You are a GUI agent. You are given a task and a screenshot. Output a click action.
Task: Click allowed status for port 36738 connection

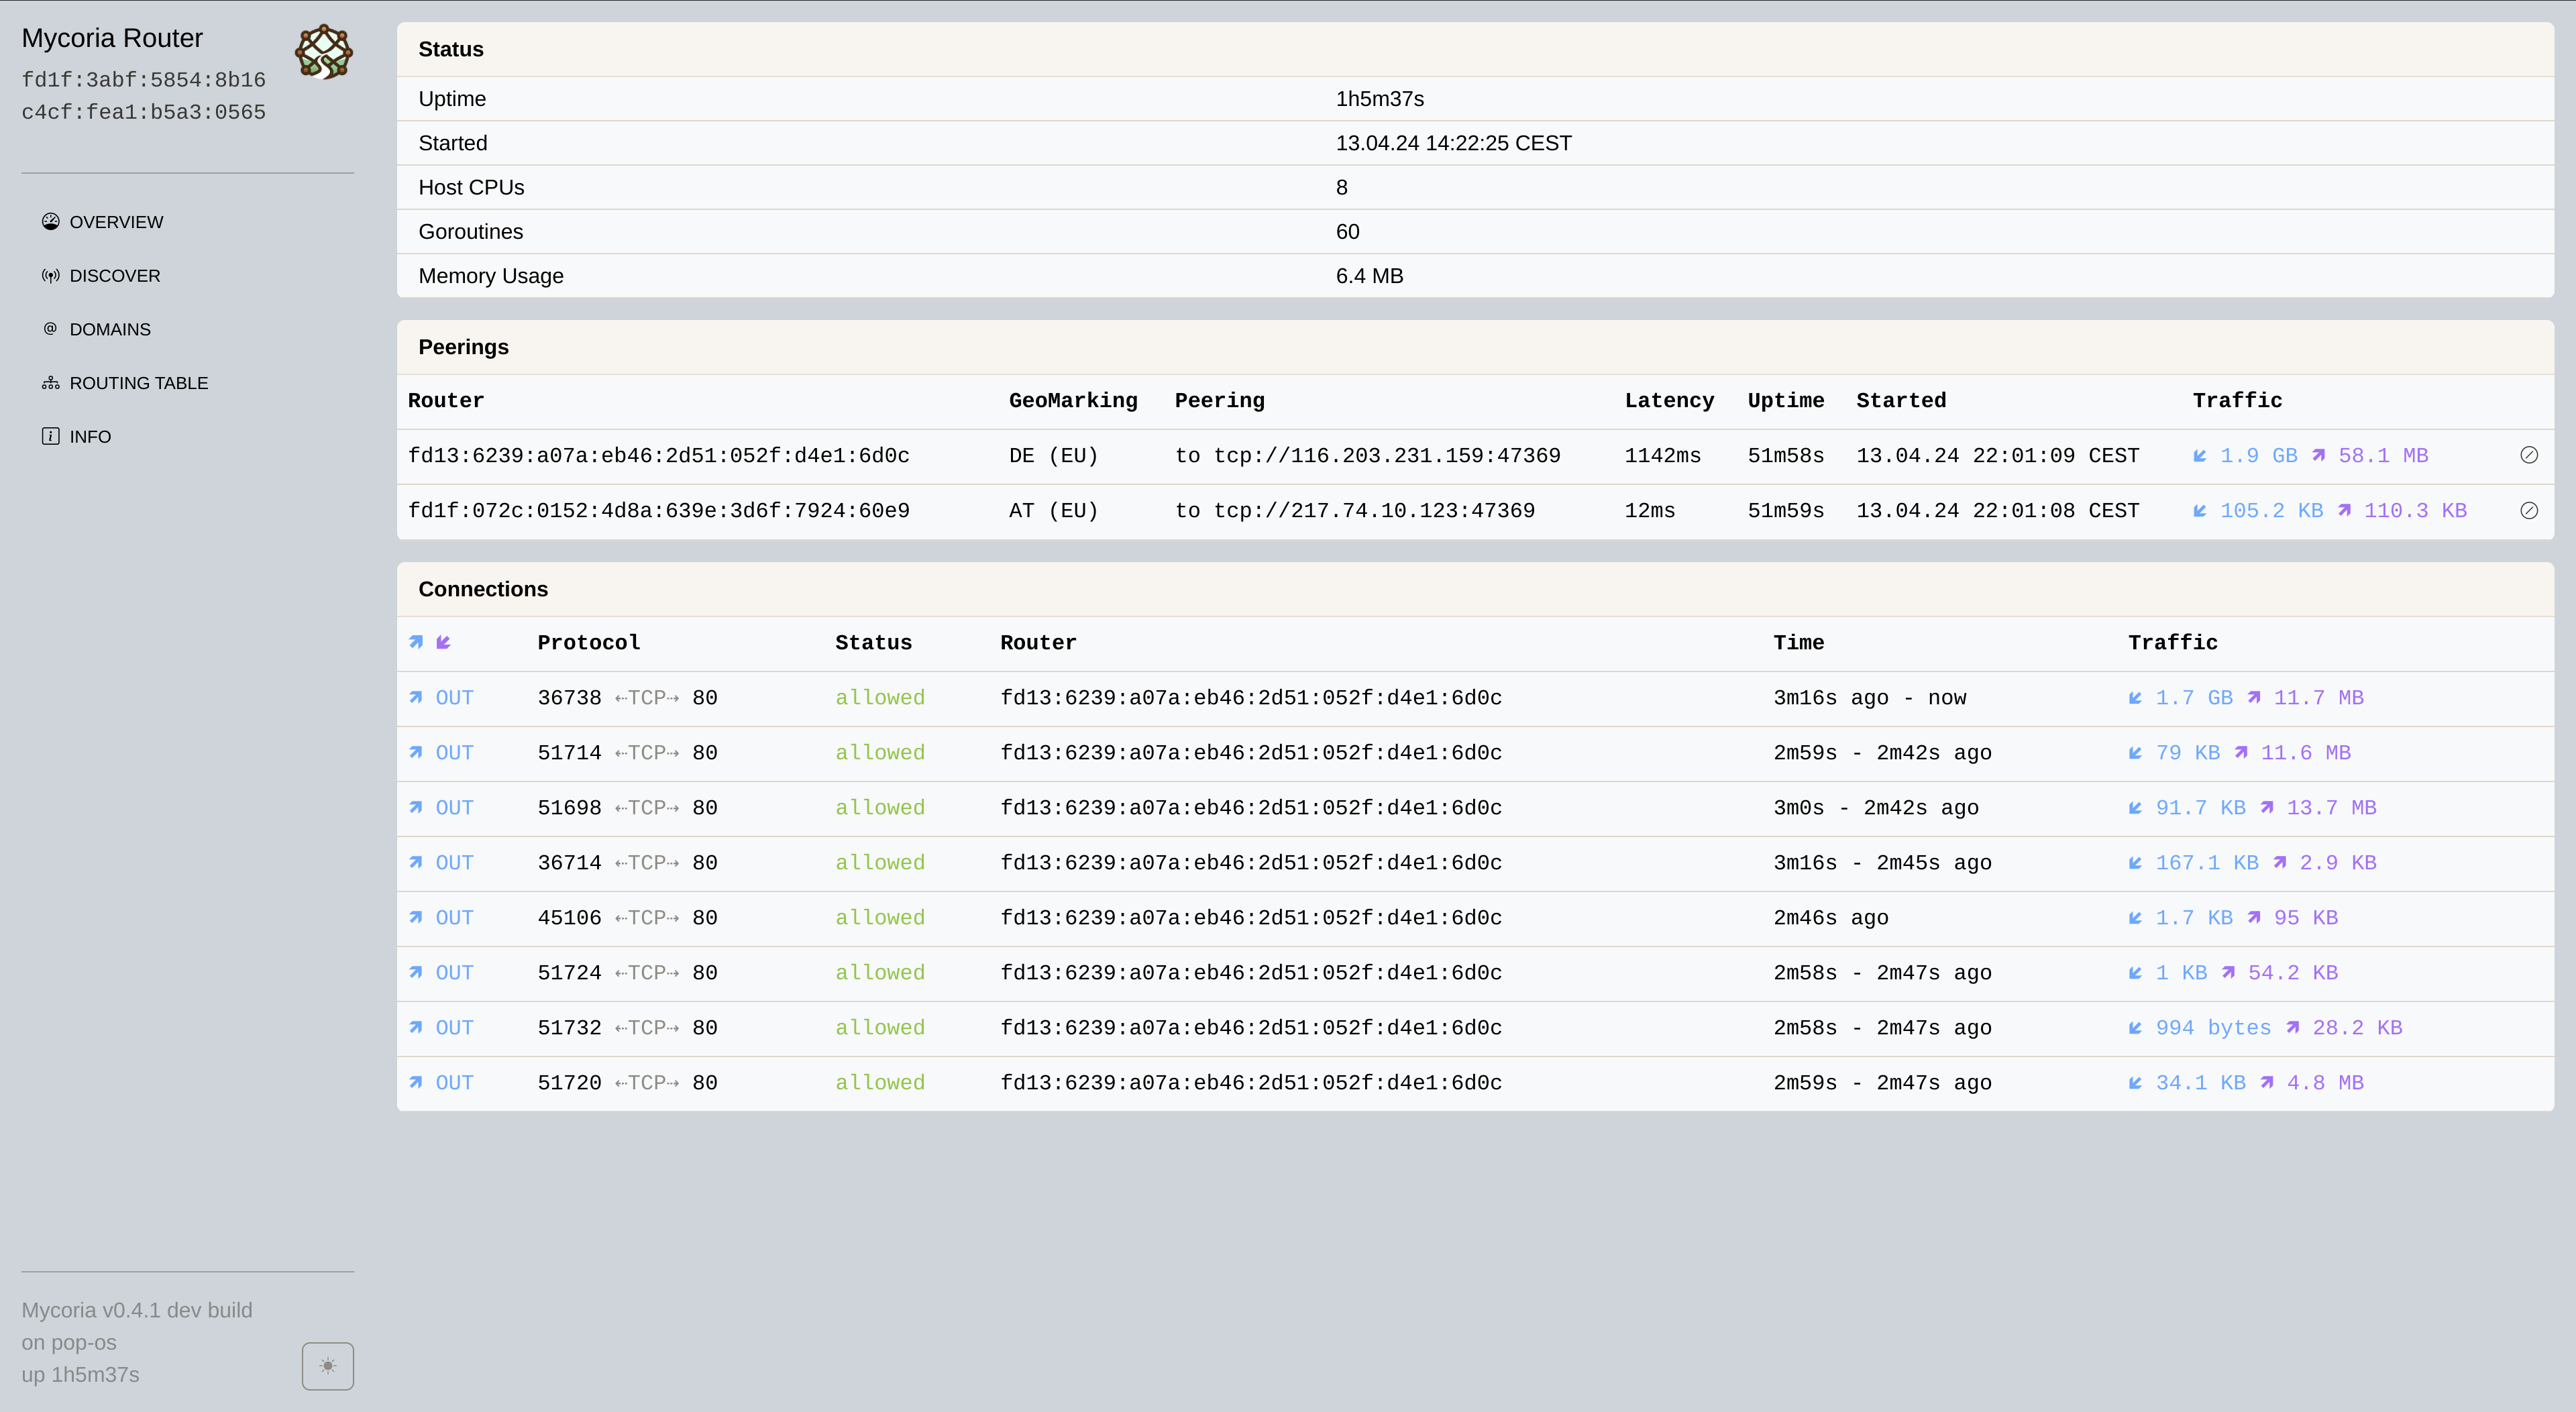(880, 698)
